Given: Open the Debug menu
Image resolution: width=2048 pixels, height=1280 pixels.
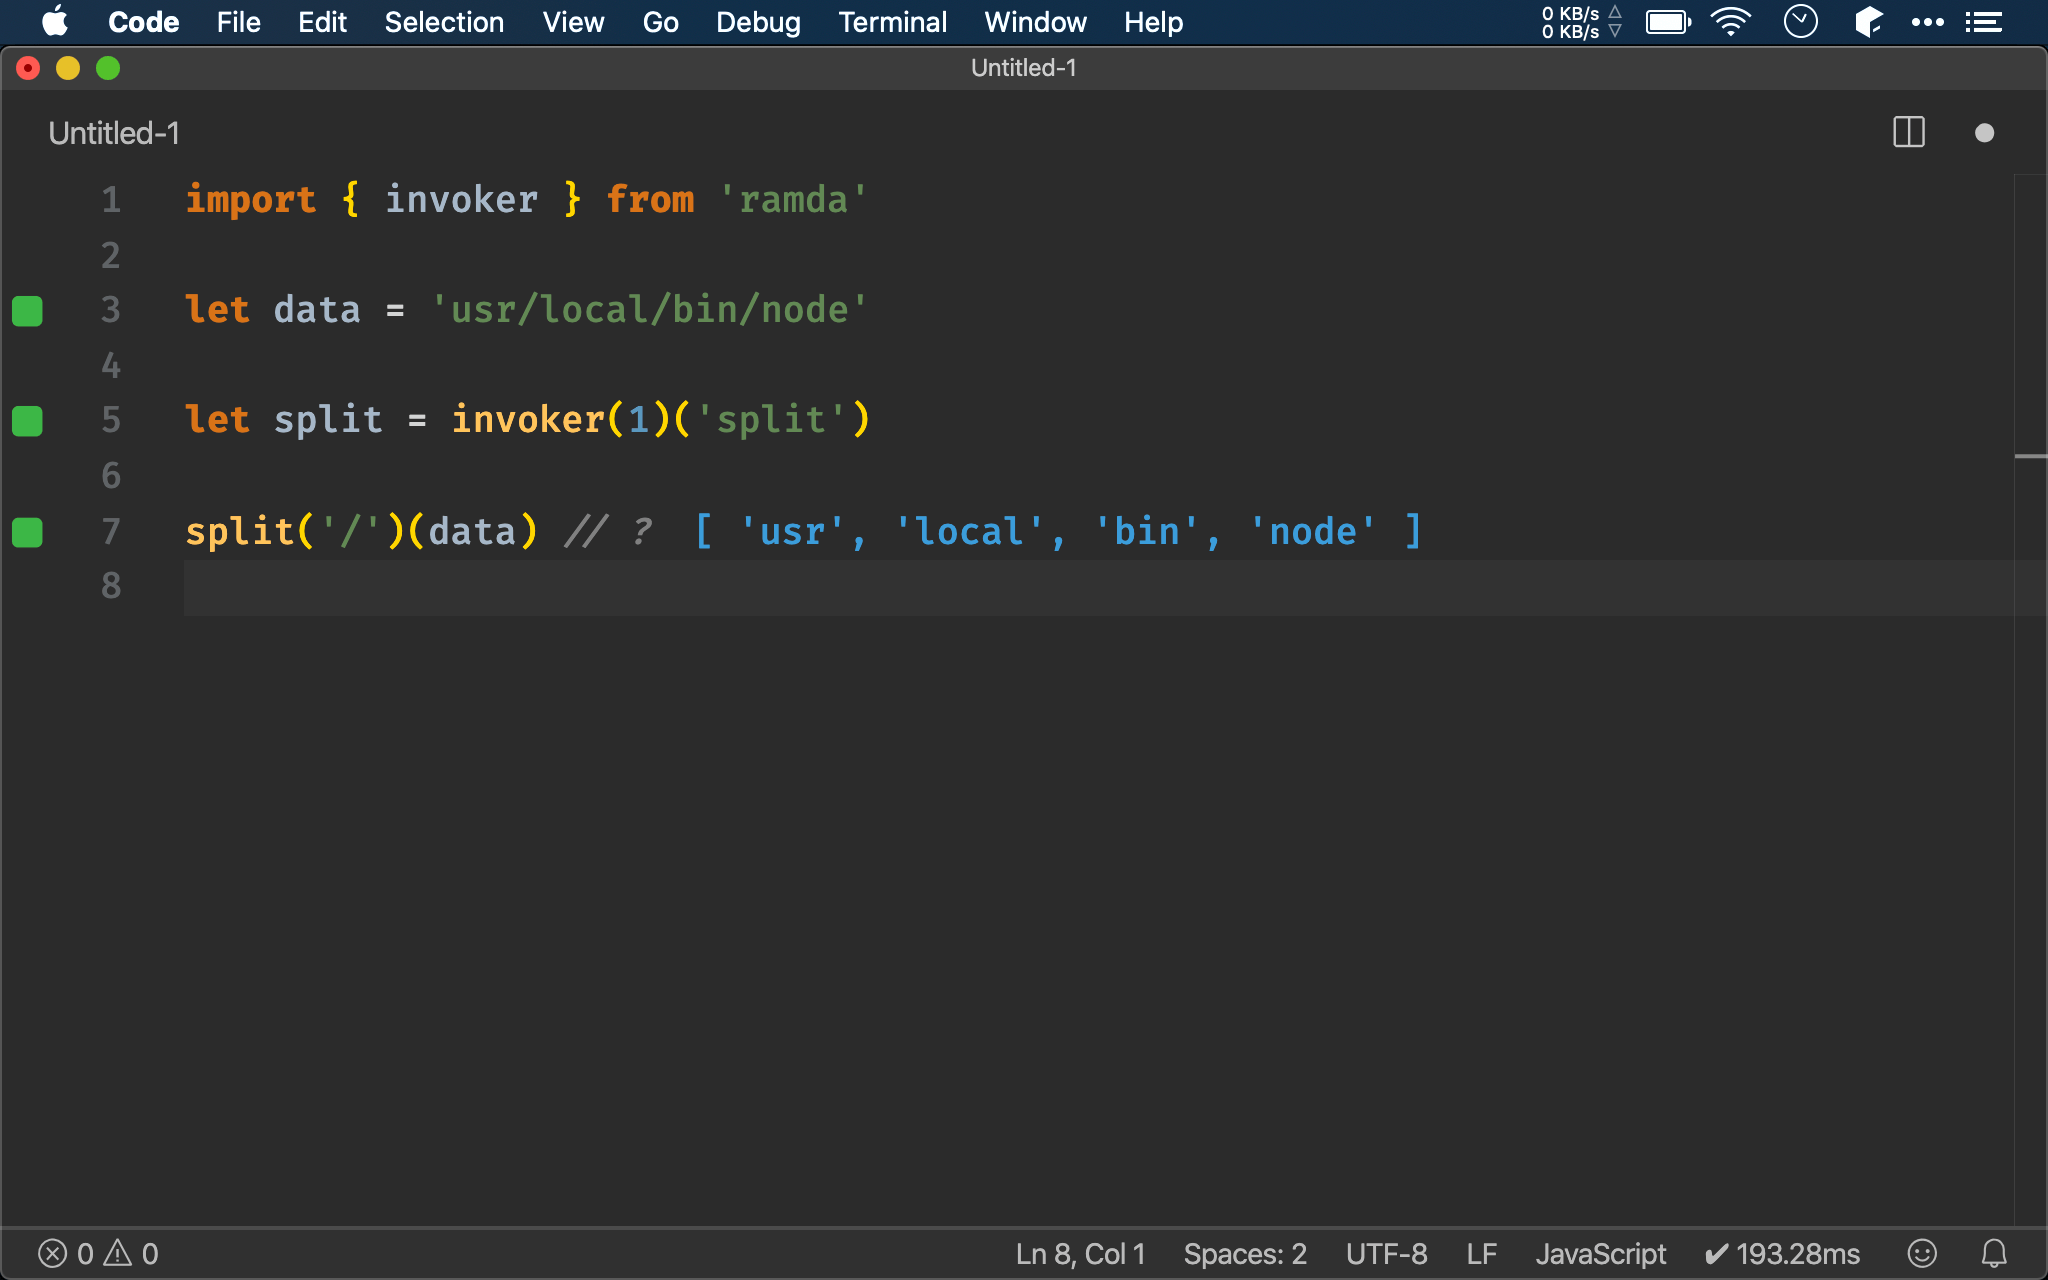Looking at the screenshot, I should (758, 22).
